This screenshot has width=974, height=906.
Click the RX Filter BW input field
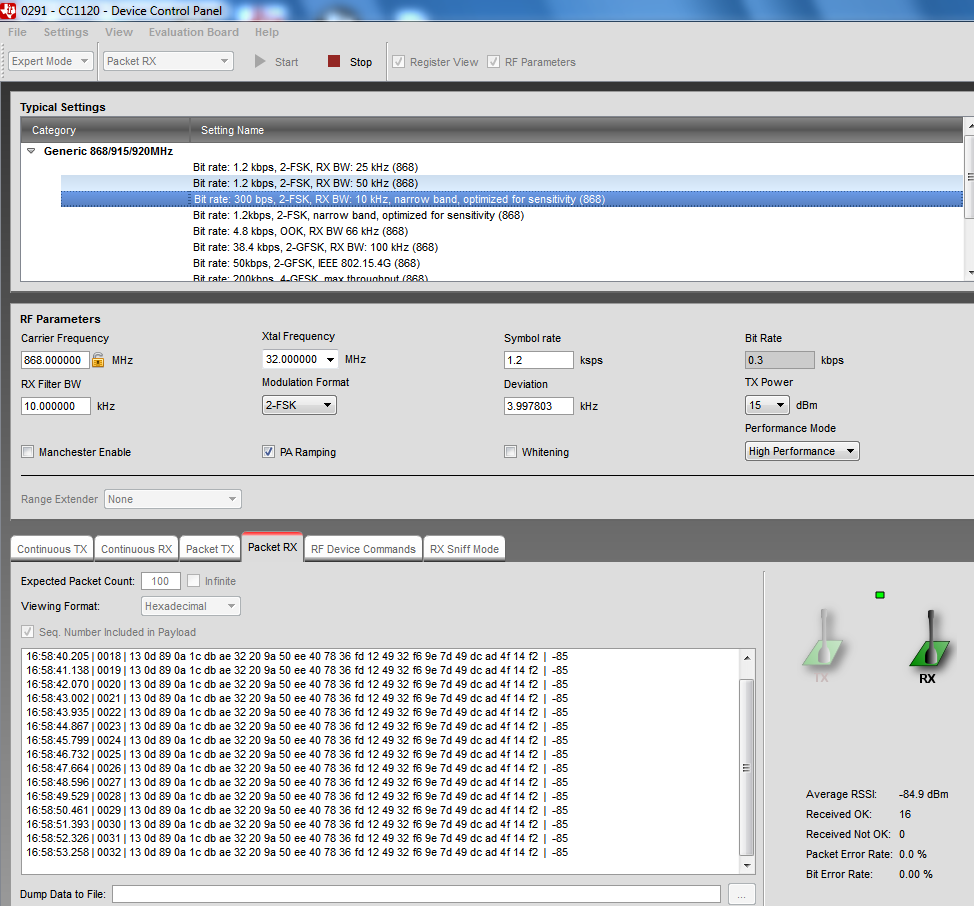[x=56, y=405]
